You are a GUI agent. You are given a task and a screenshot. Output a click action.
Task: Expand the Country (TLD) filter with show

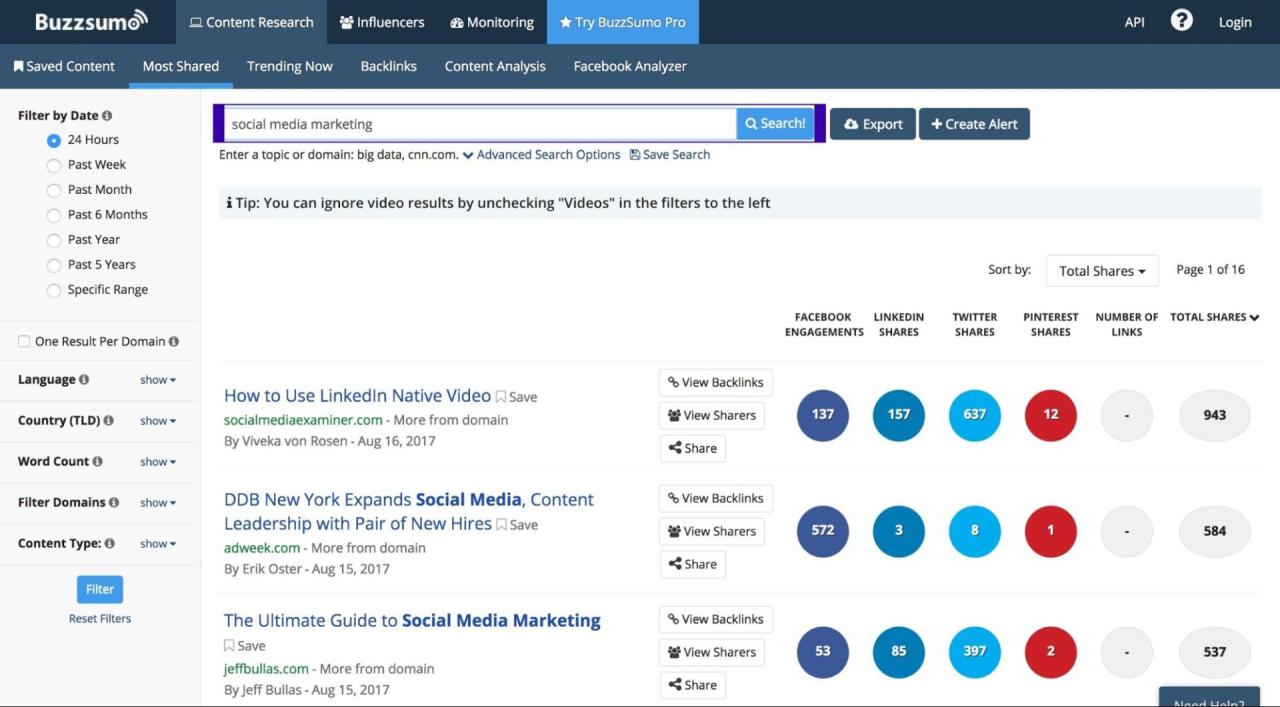coord(158,421)
